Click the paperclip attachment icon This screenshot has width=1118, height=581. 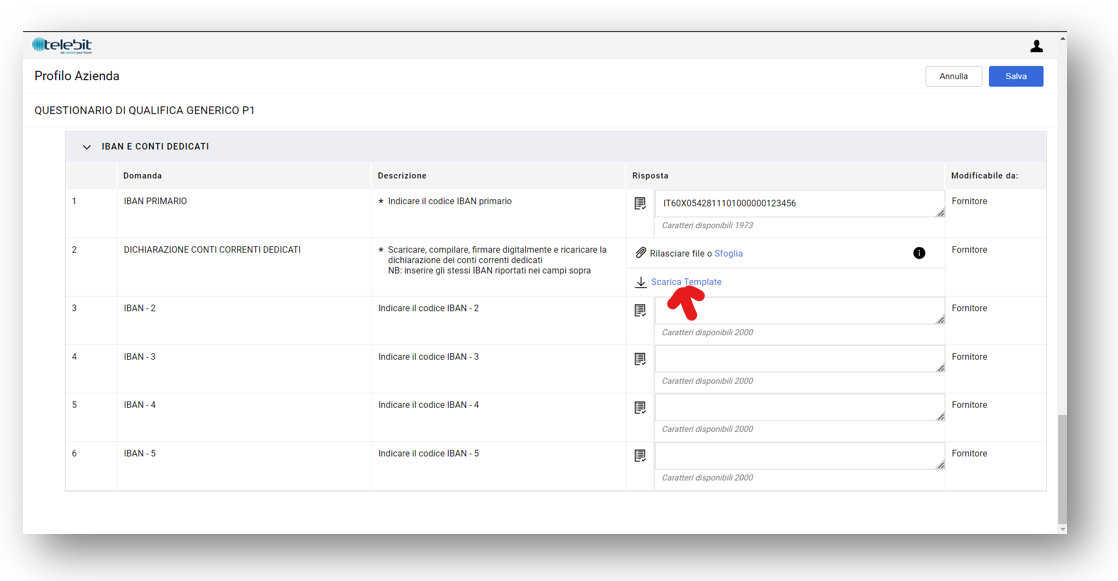tap(641, 253)
